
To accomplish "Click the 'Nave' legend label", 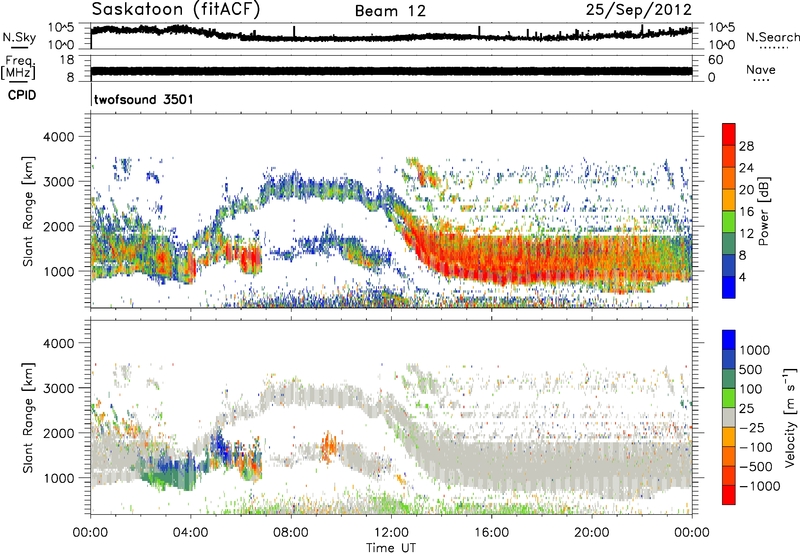I will click(x=761, y=69).
